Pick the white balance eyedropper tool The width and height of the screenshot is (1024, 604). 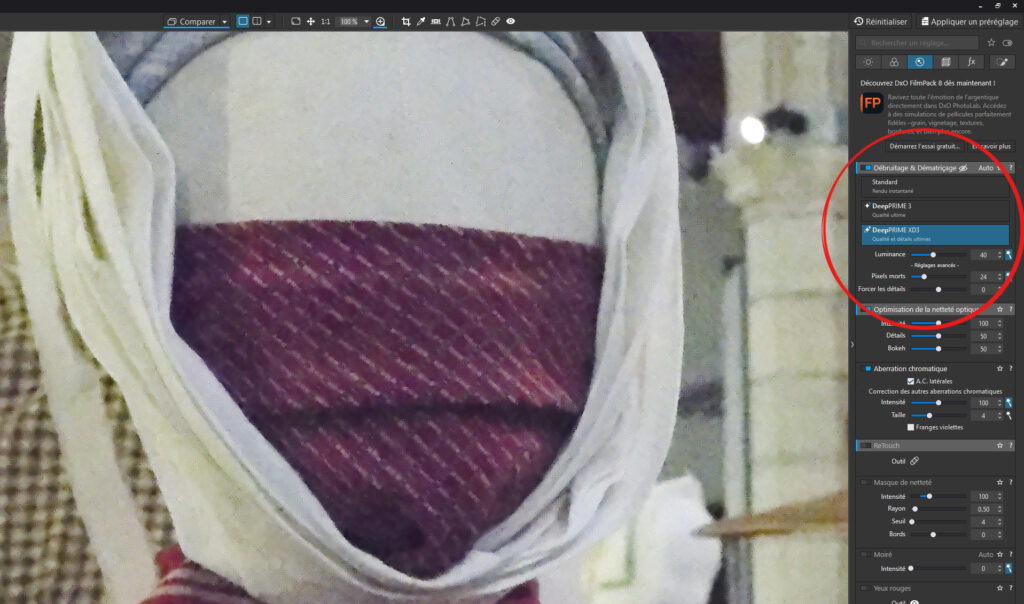click(x=421, y=21)
